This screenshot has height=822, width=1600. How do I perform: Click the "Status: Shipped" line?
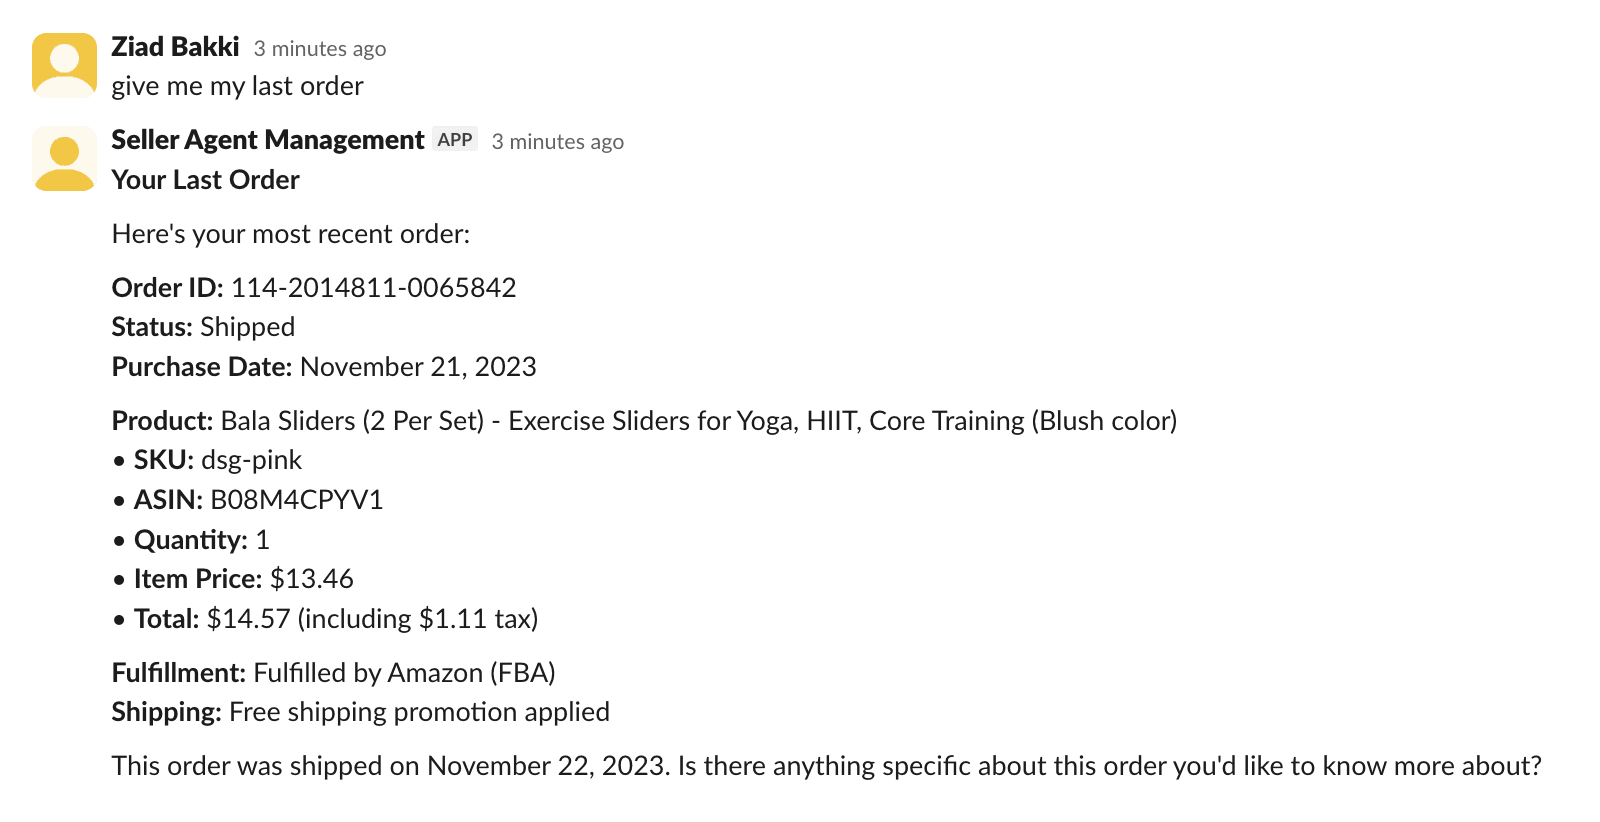point(203,327)
